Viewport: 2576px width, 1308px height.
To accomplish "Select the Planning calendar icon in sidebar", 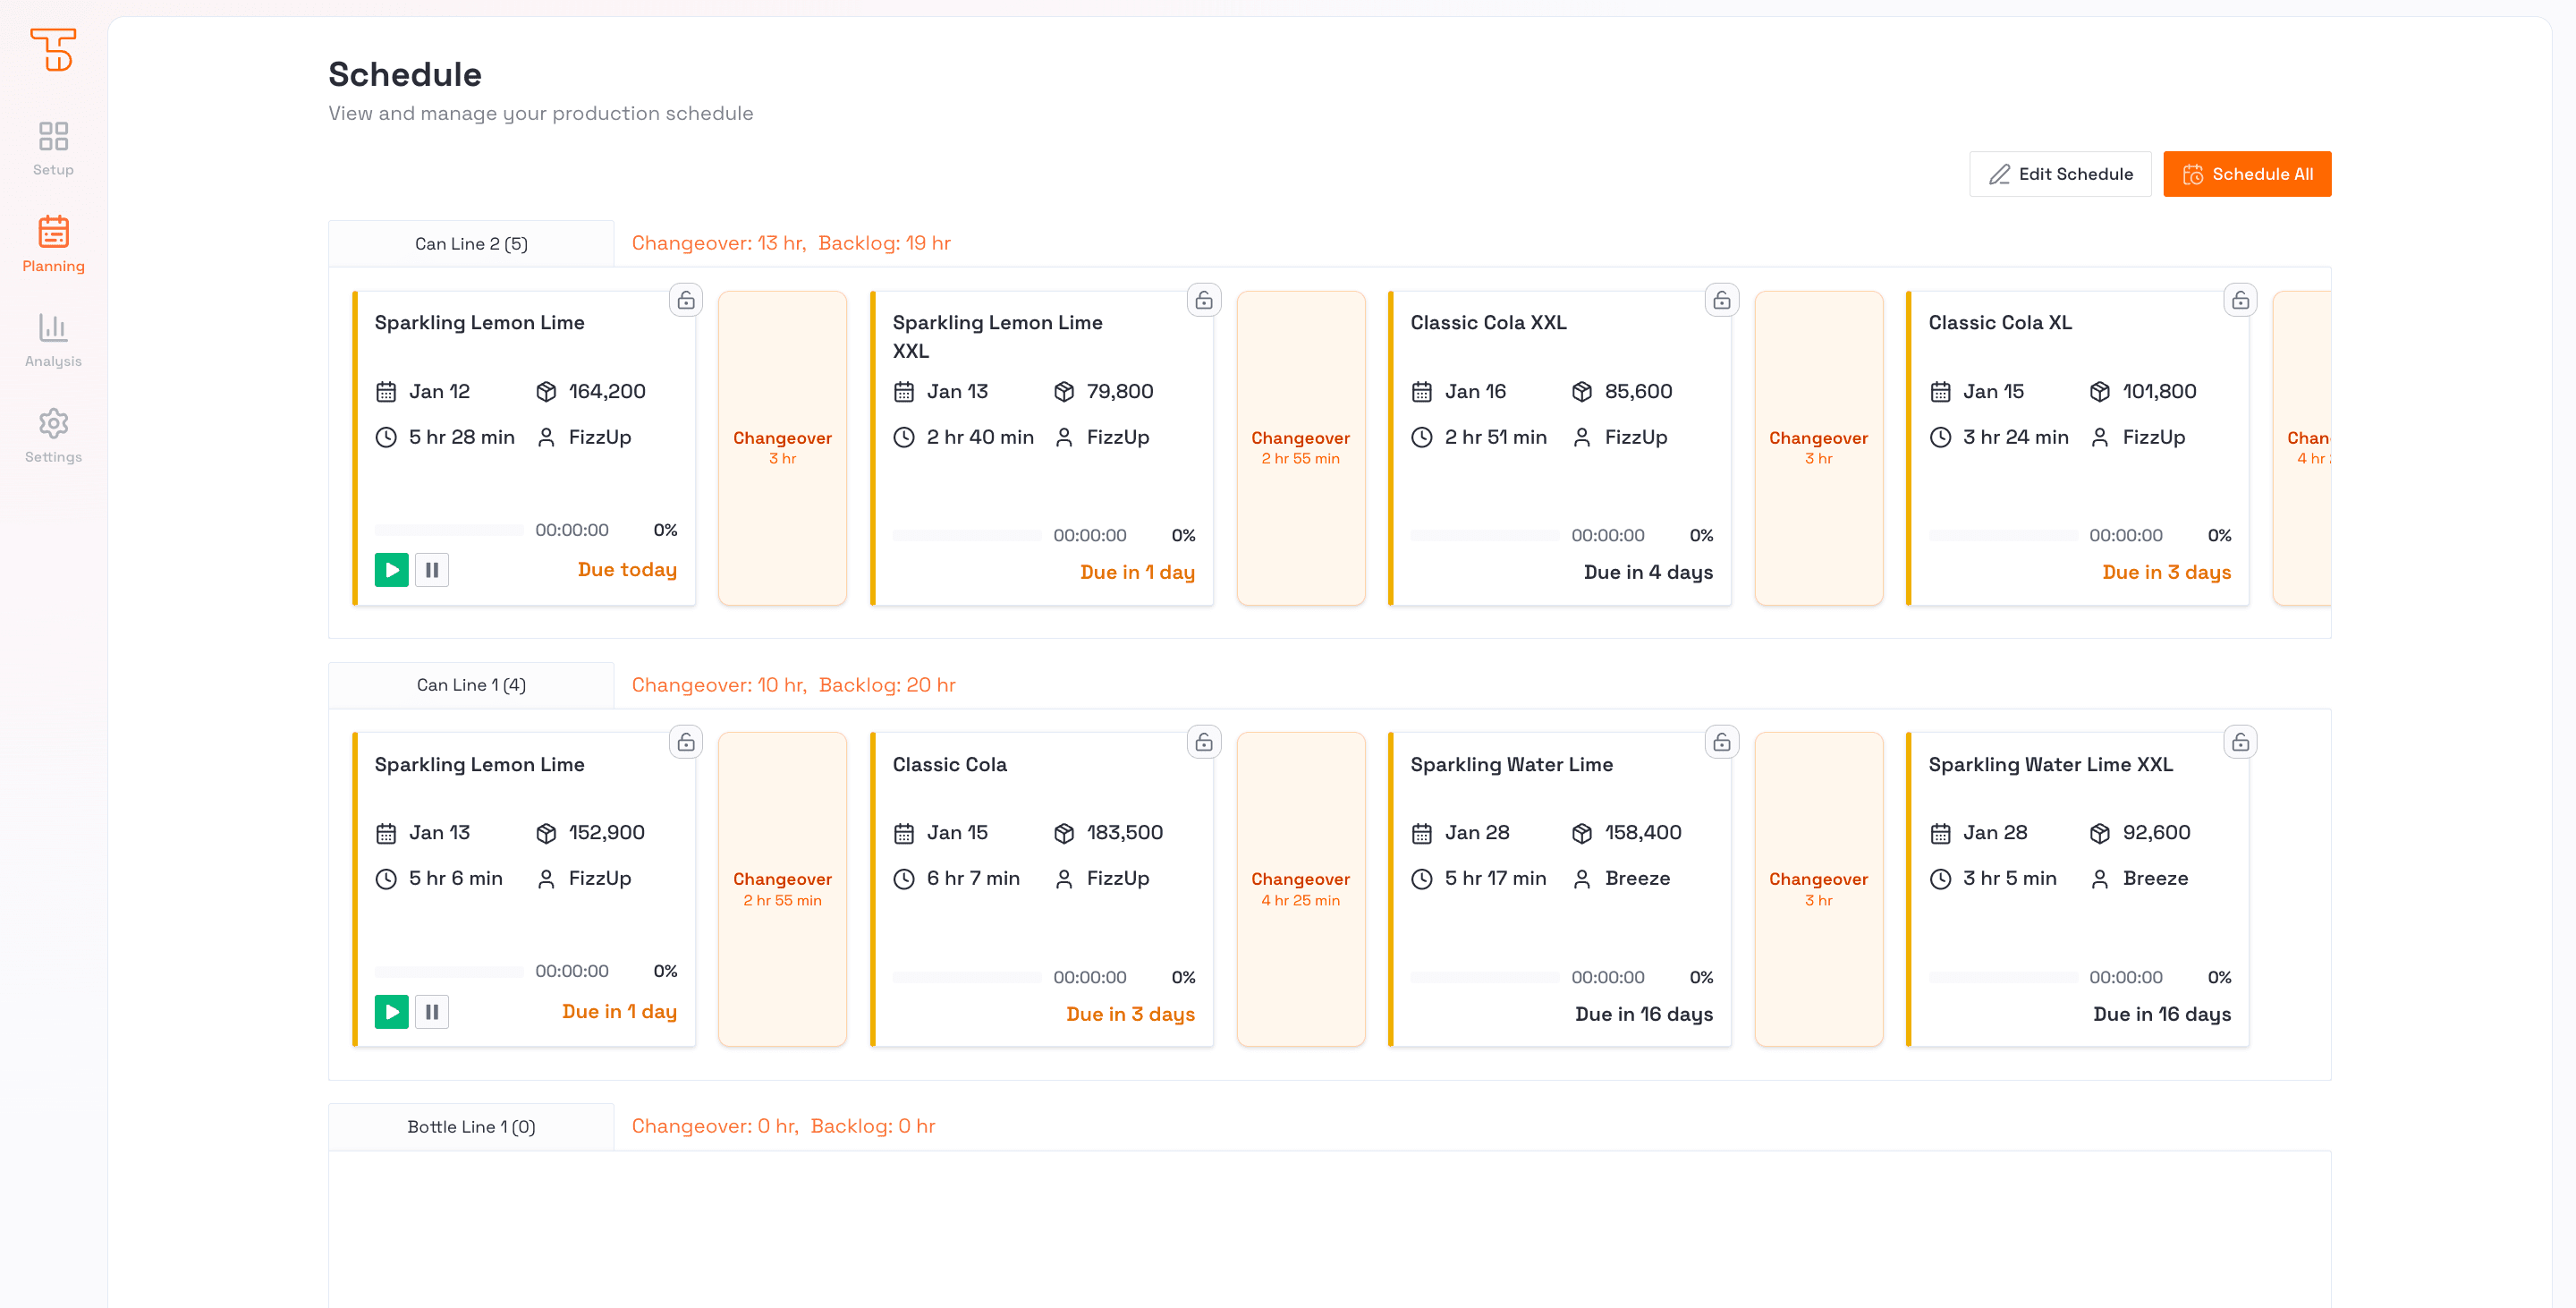I will (52, 231).
